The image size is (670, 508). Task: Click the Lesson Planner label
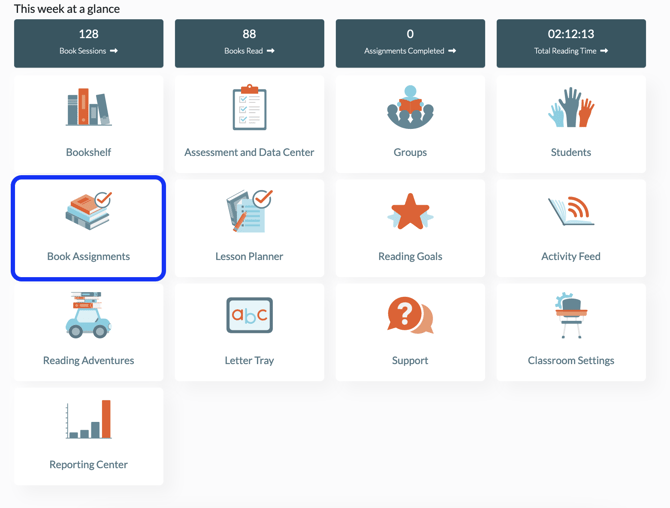[x=249, y=256]
